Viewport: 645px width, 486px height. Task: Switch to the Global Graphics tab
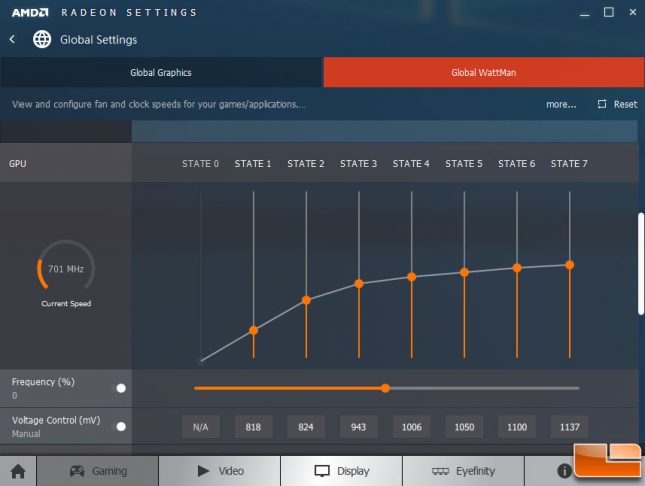point(161,72)
